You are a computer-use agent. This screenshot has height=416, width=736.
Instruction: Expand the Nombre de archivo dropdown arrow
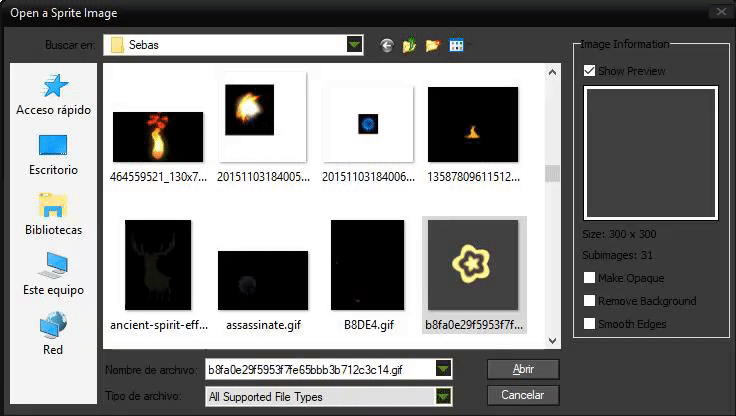[x=443, y=369]
